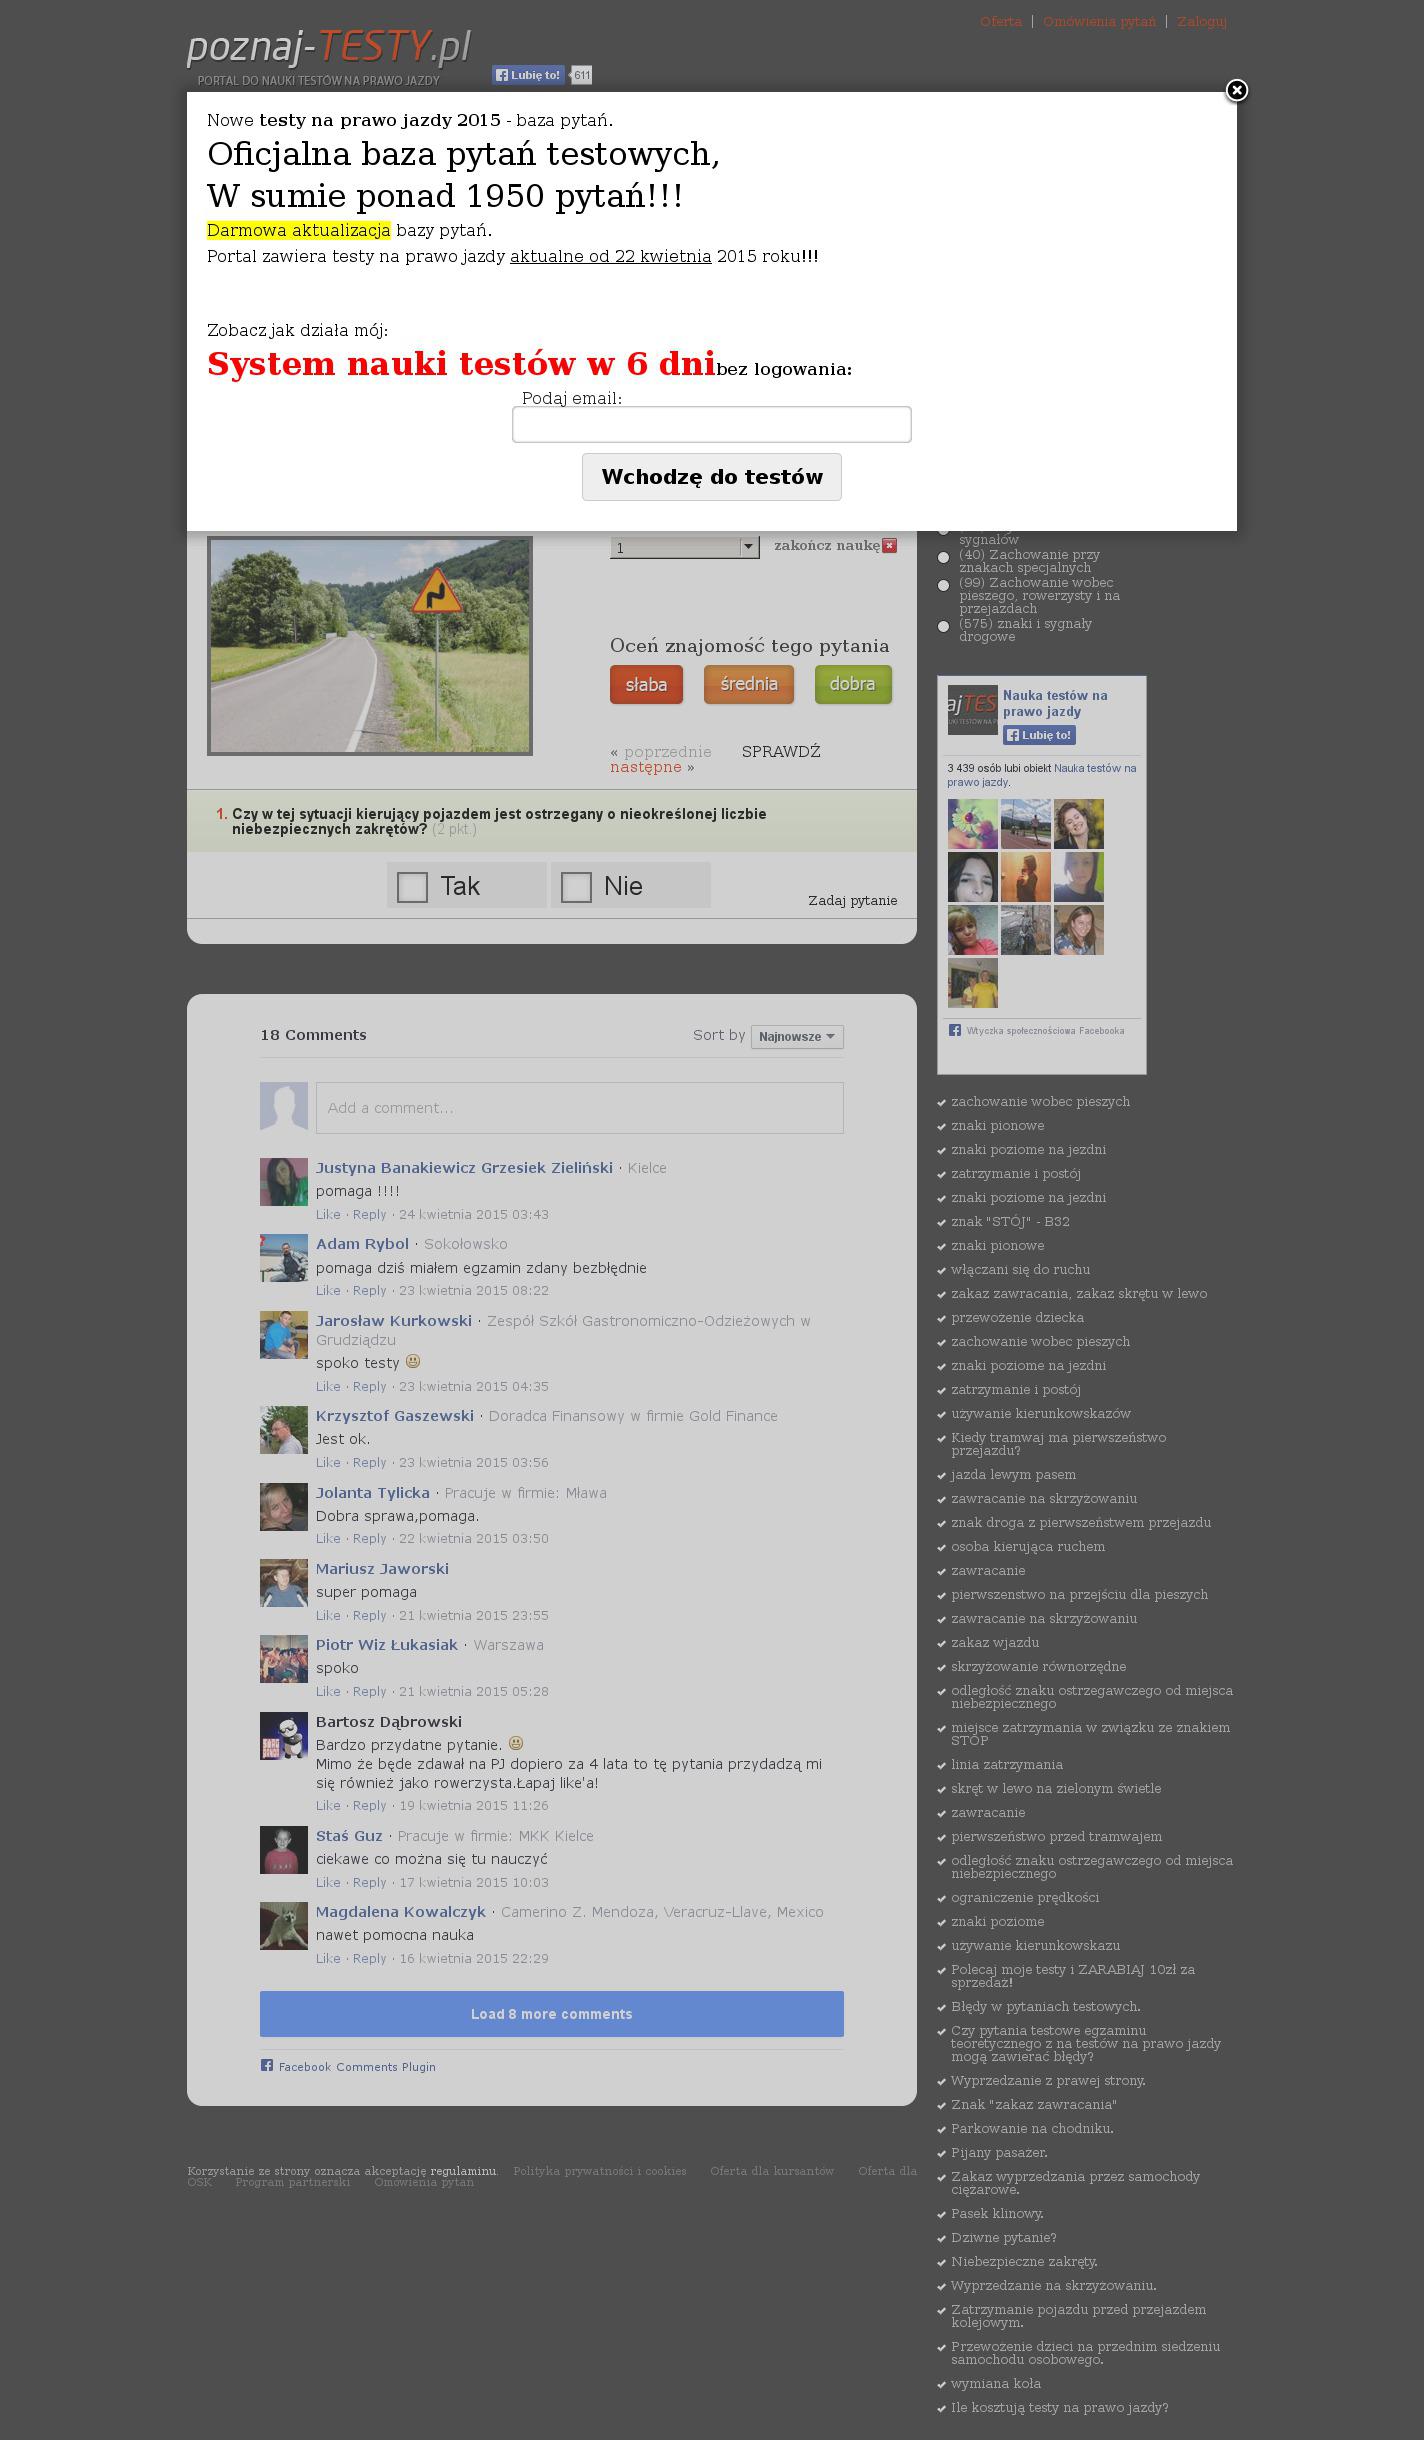This screenshot has width=1424, height=2440.
Task: Click the Facebook Comments Plugin logo icon
Action: pos(267,2065)
